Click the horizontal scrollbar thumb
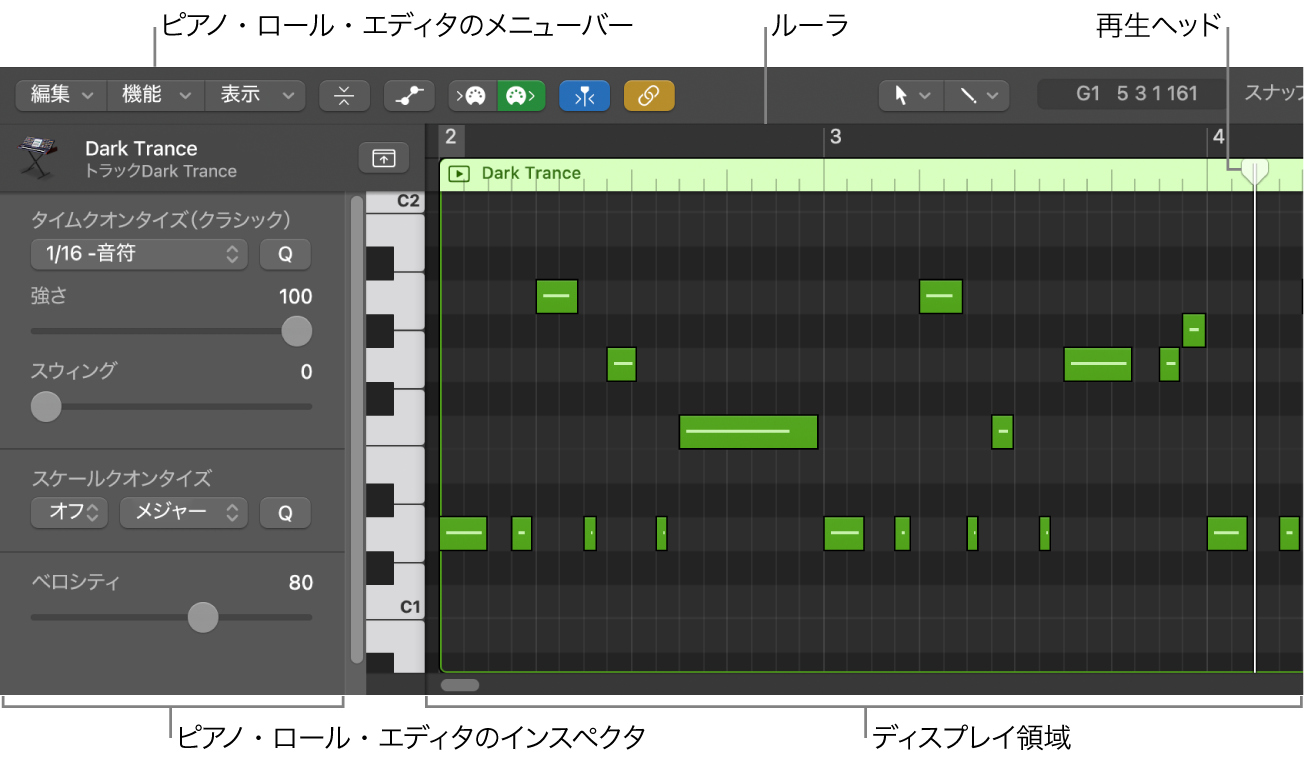1306x766 pixels. tap(460, 685)
